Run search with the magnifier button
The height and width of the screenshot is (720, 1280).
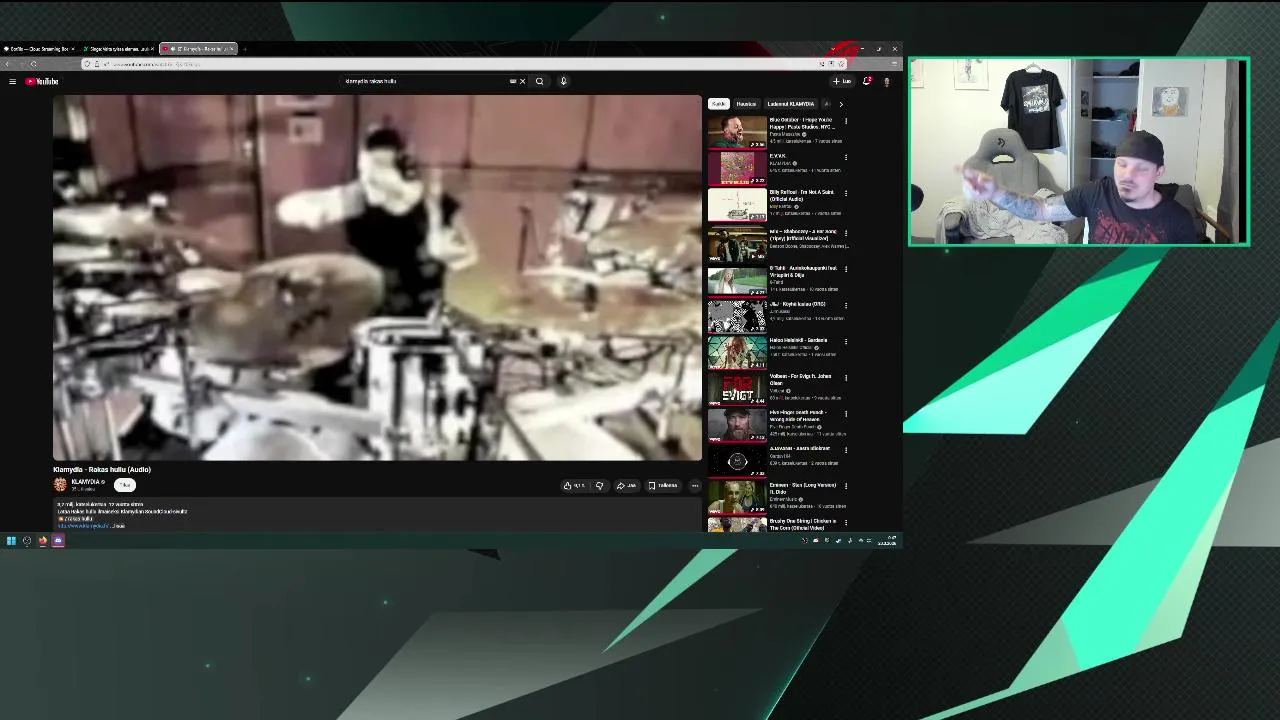tap(539, 81)
